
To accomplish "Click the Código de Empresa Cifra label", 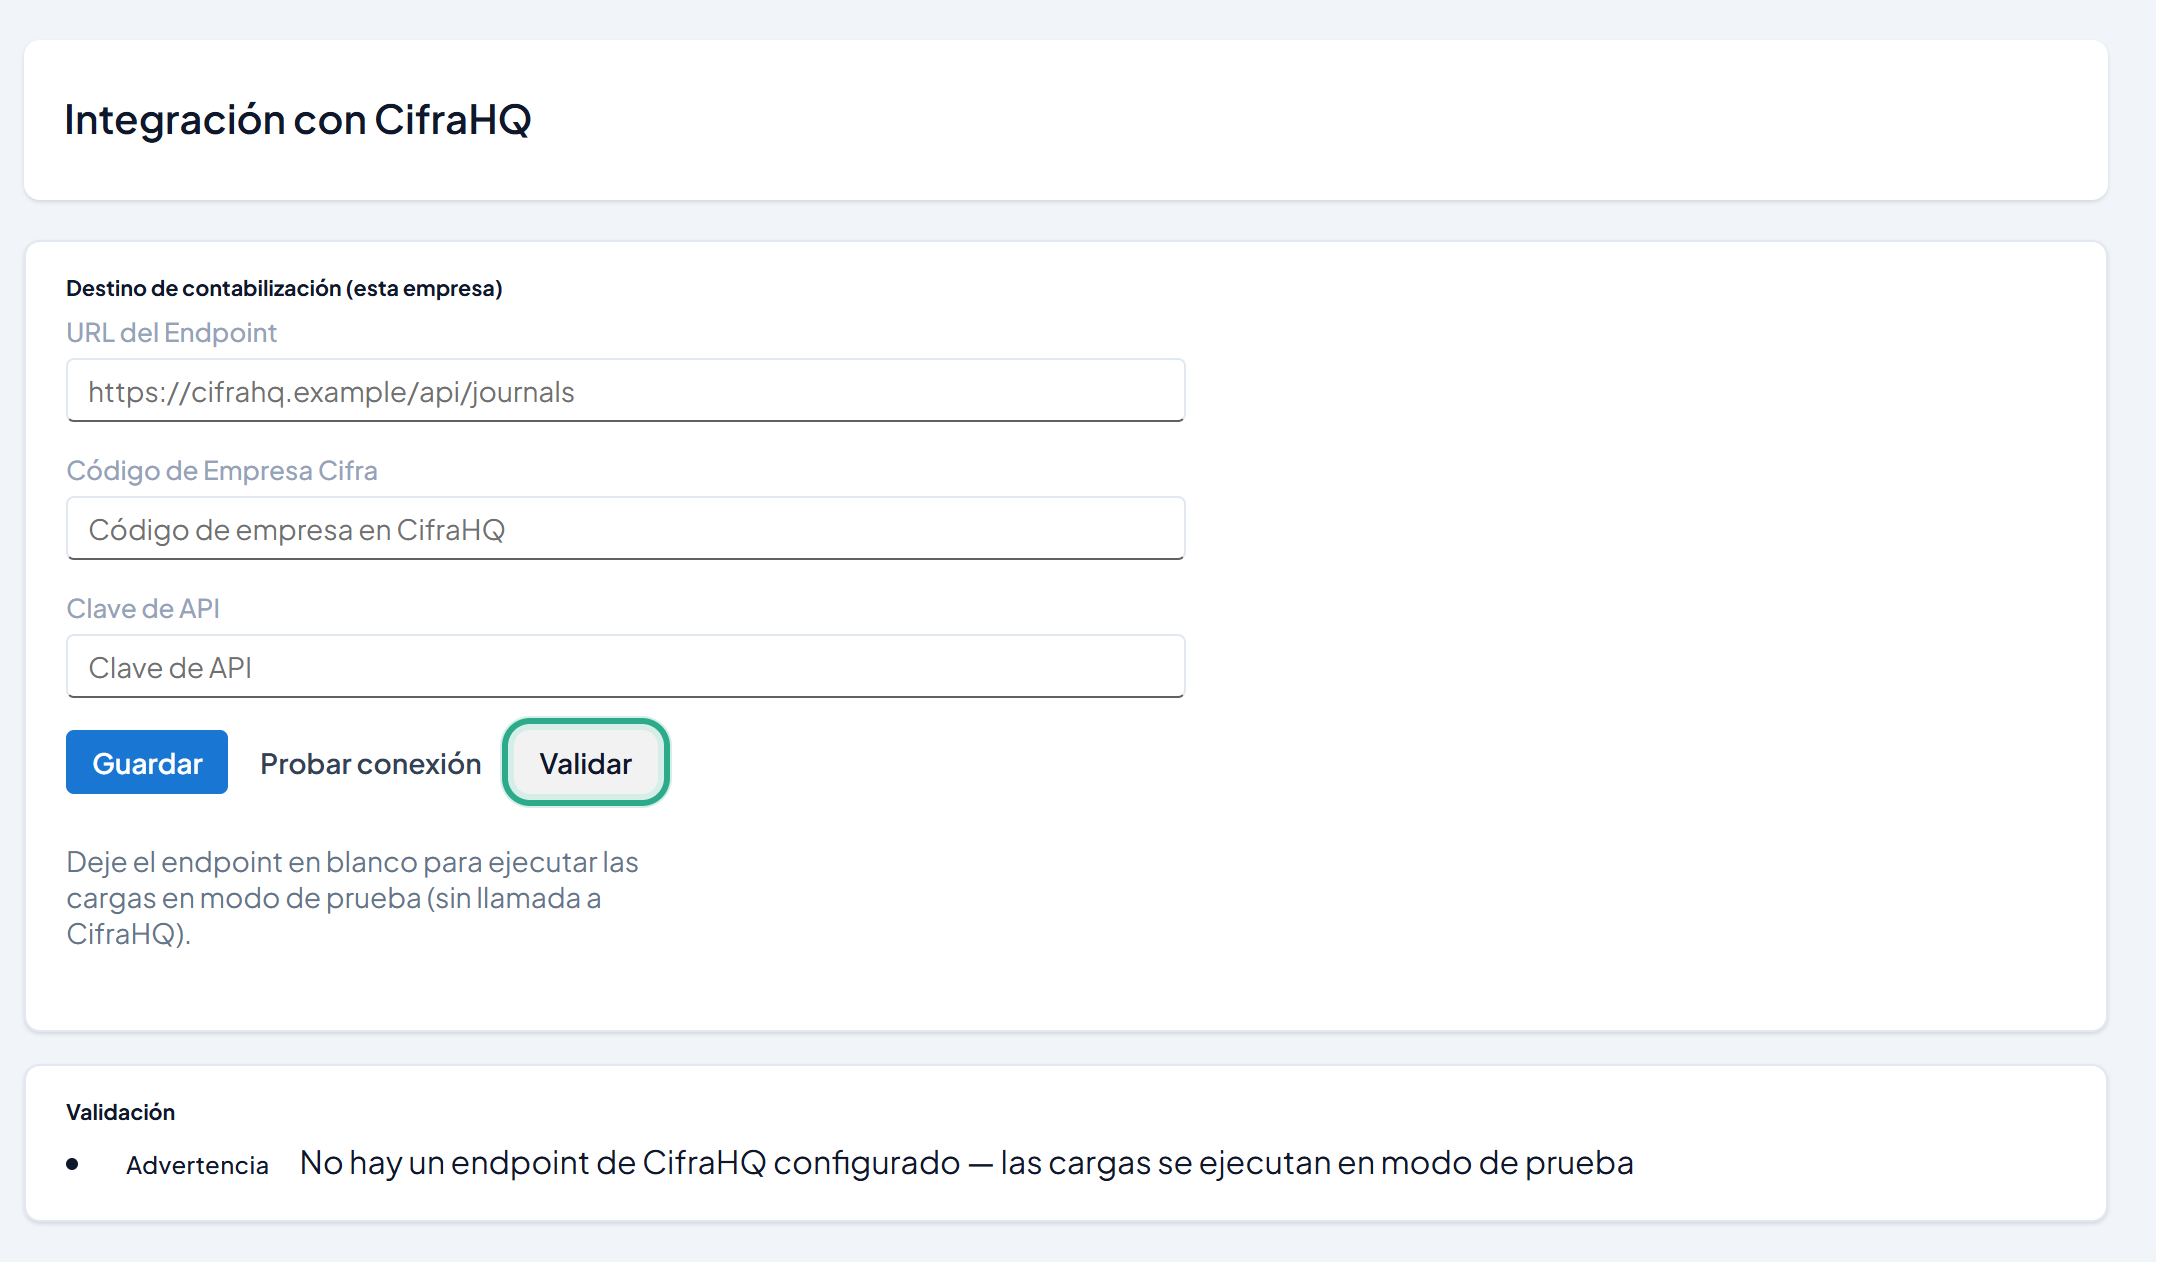I will [222, 470].
